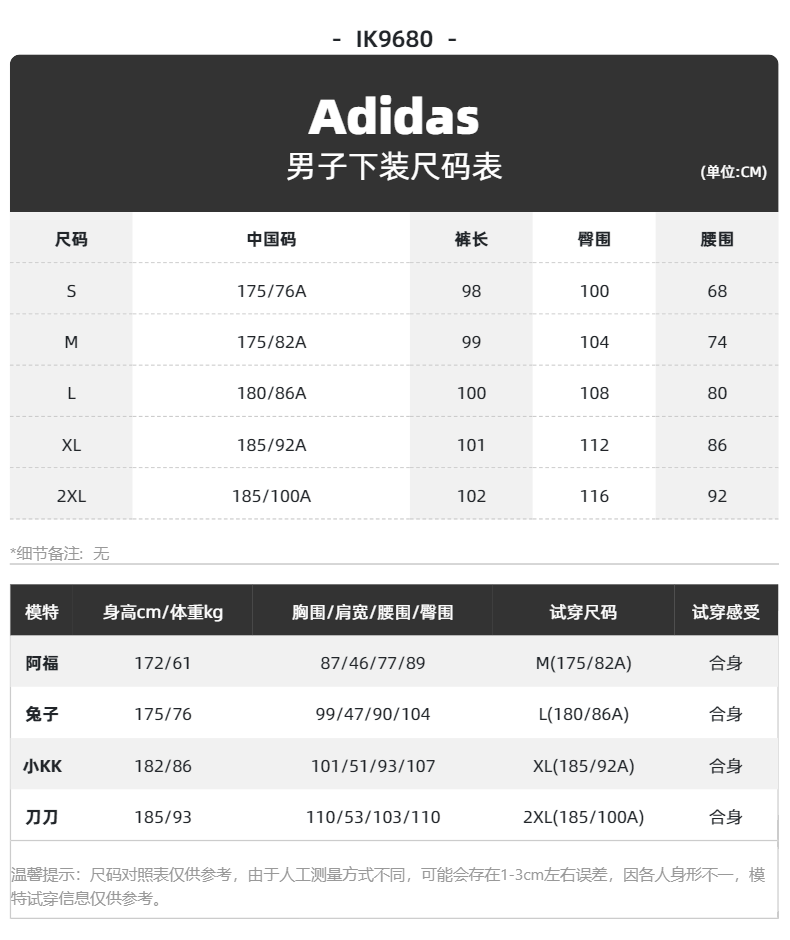Click the 108 hip value for size L
This screenshot has width=790, height=940.
594,393
